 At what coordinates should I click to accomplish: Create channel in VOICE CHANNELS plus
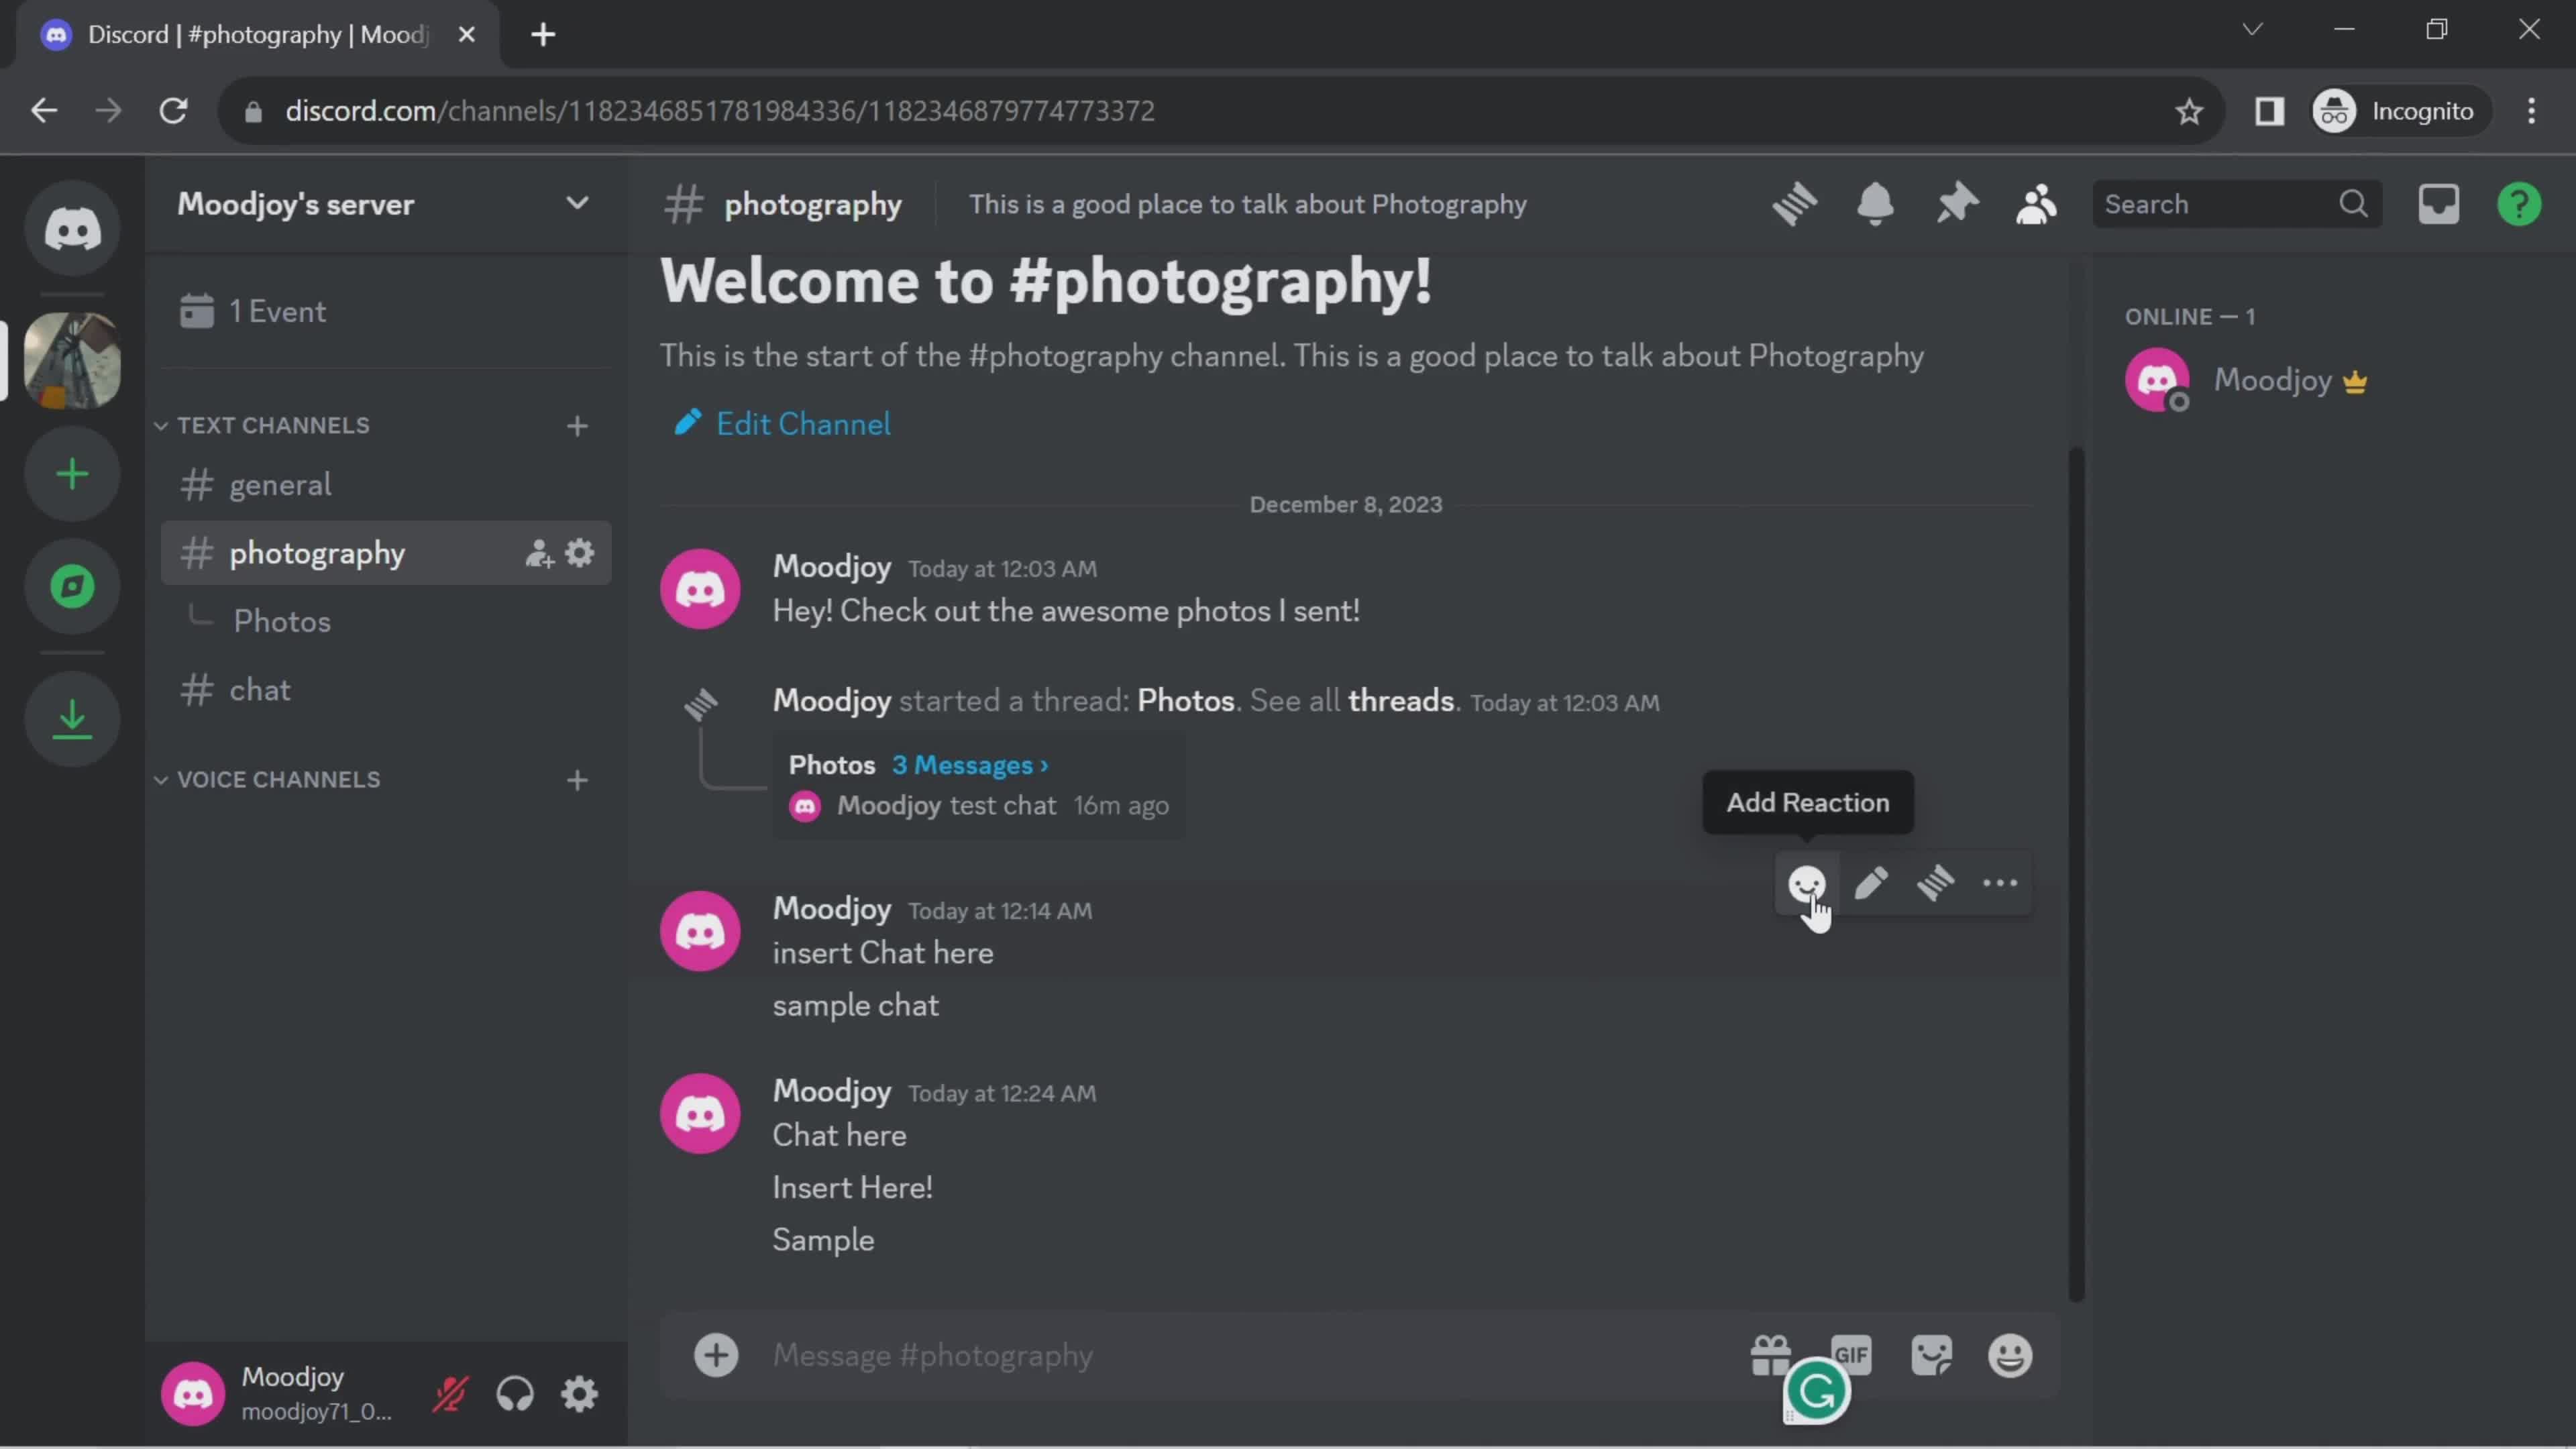(577, 780)
